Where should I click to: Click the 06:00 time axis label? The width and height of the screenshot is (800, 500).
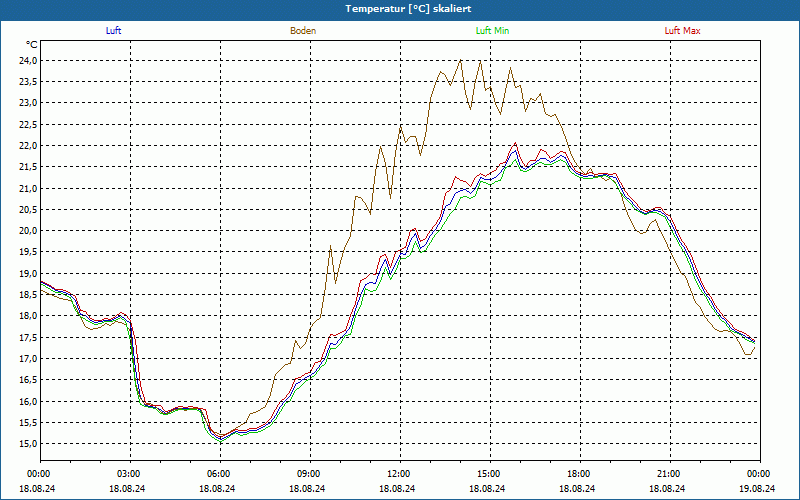[x=217, y=474]
